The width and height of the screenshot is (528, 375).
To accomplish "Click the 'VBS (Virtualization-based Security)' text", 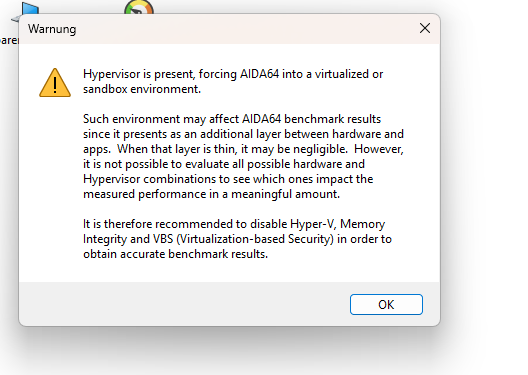I will pyautogui.click(x=243, y=239).
